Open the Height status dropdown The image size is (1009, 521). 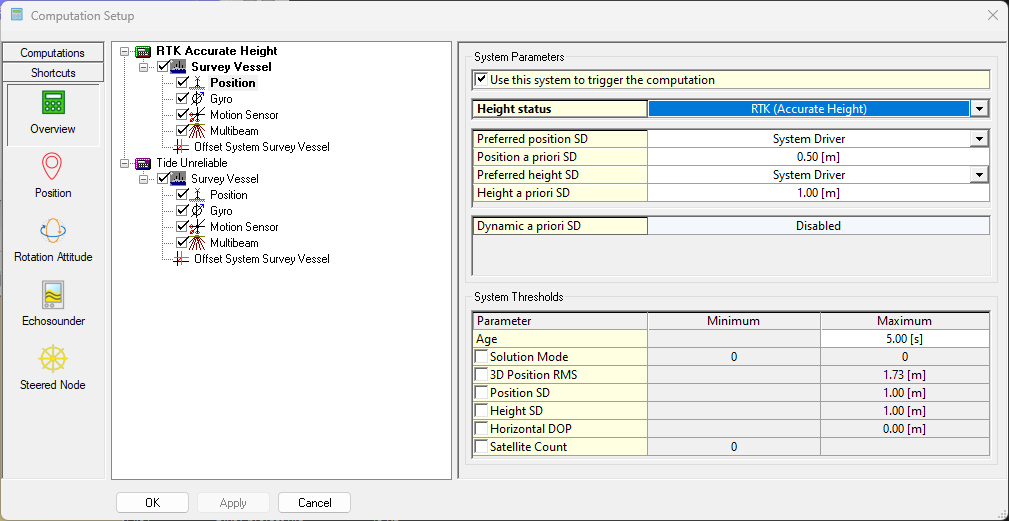click(980, 109)
